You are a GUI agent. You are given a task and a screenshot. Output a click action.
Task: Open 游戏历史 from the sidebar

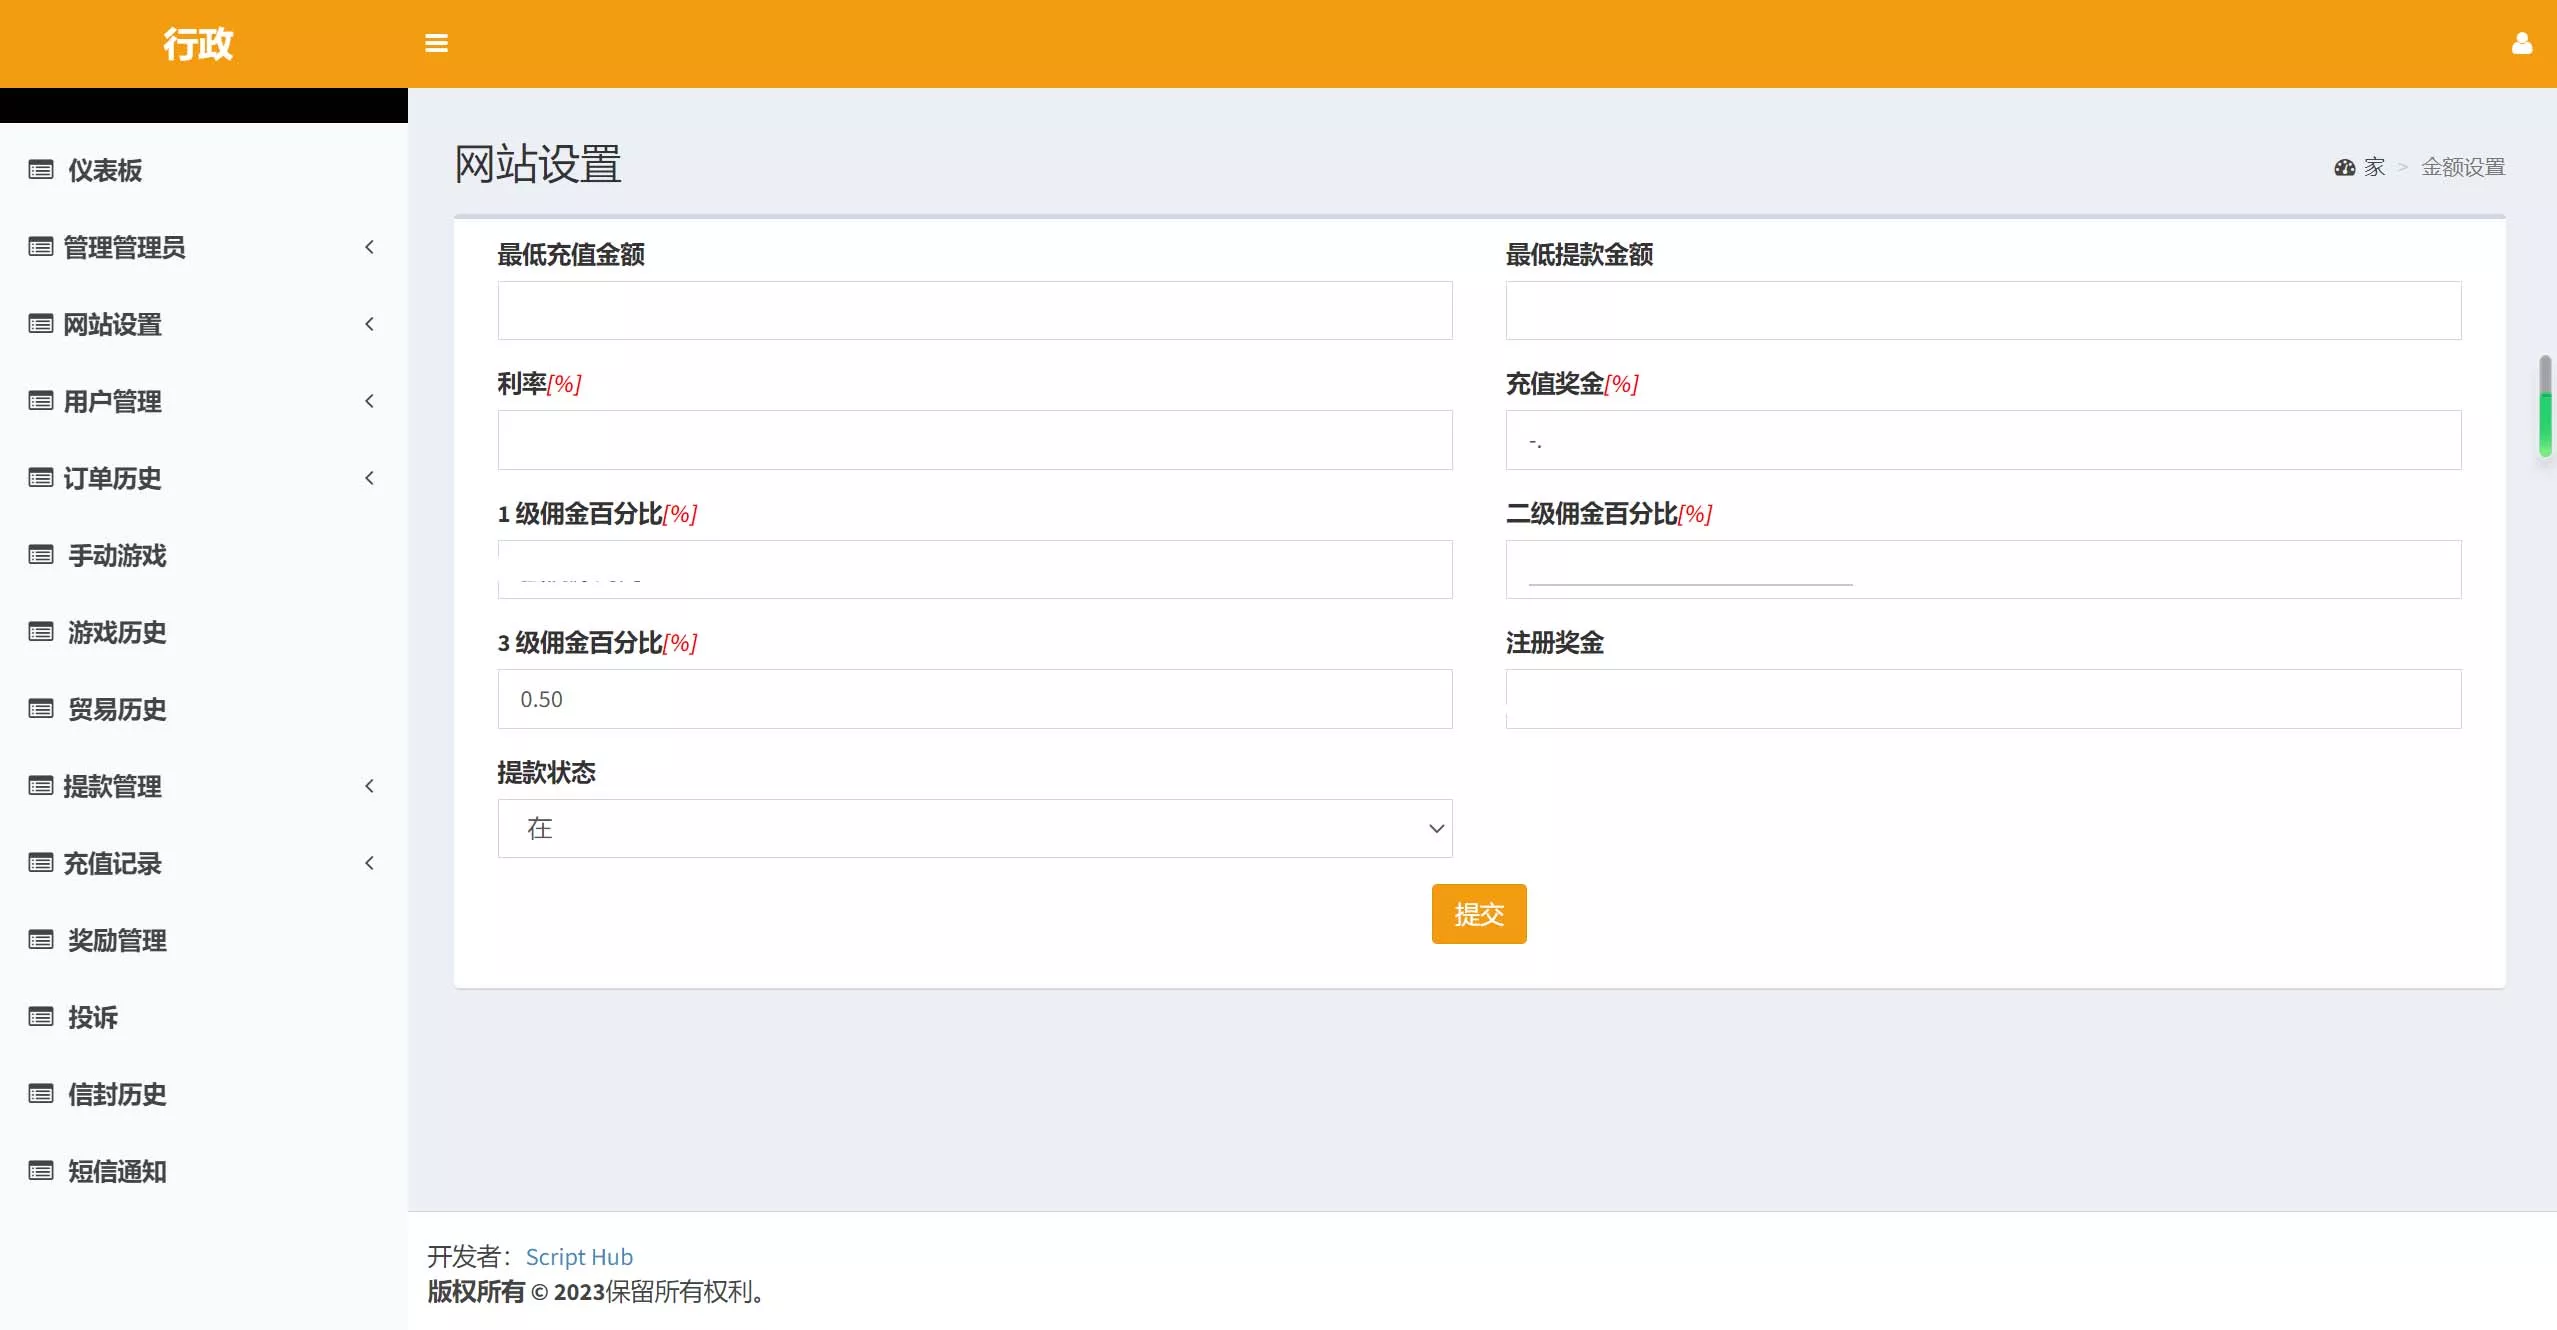40,632
